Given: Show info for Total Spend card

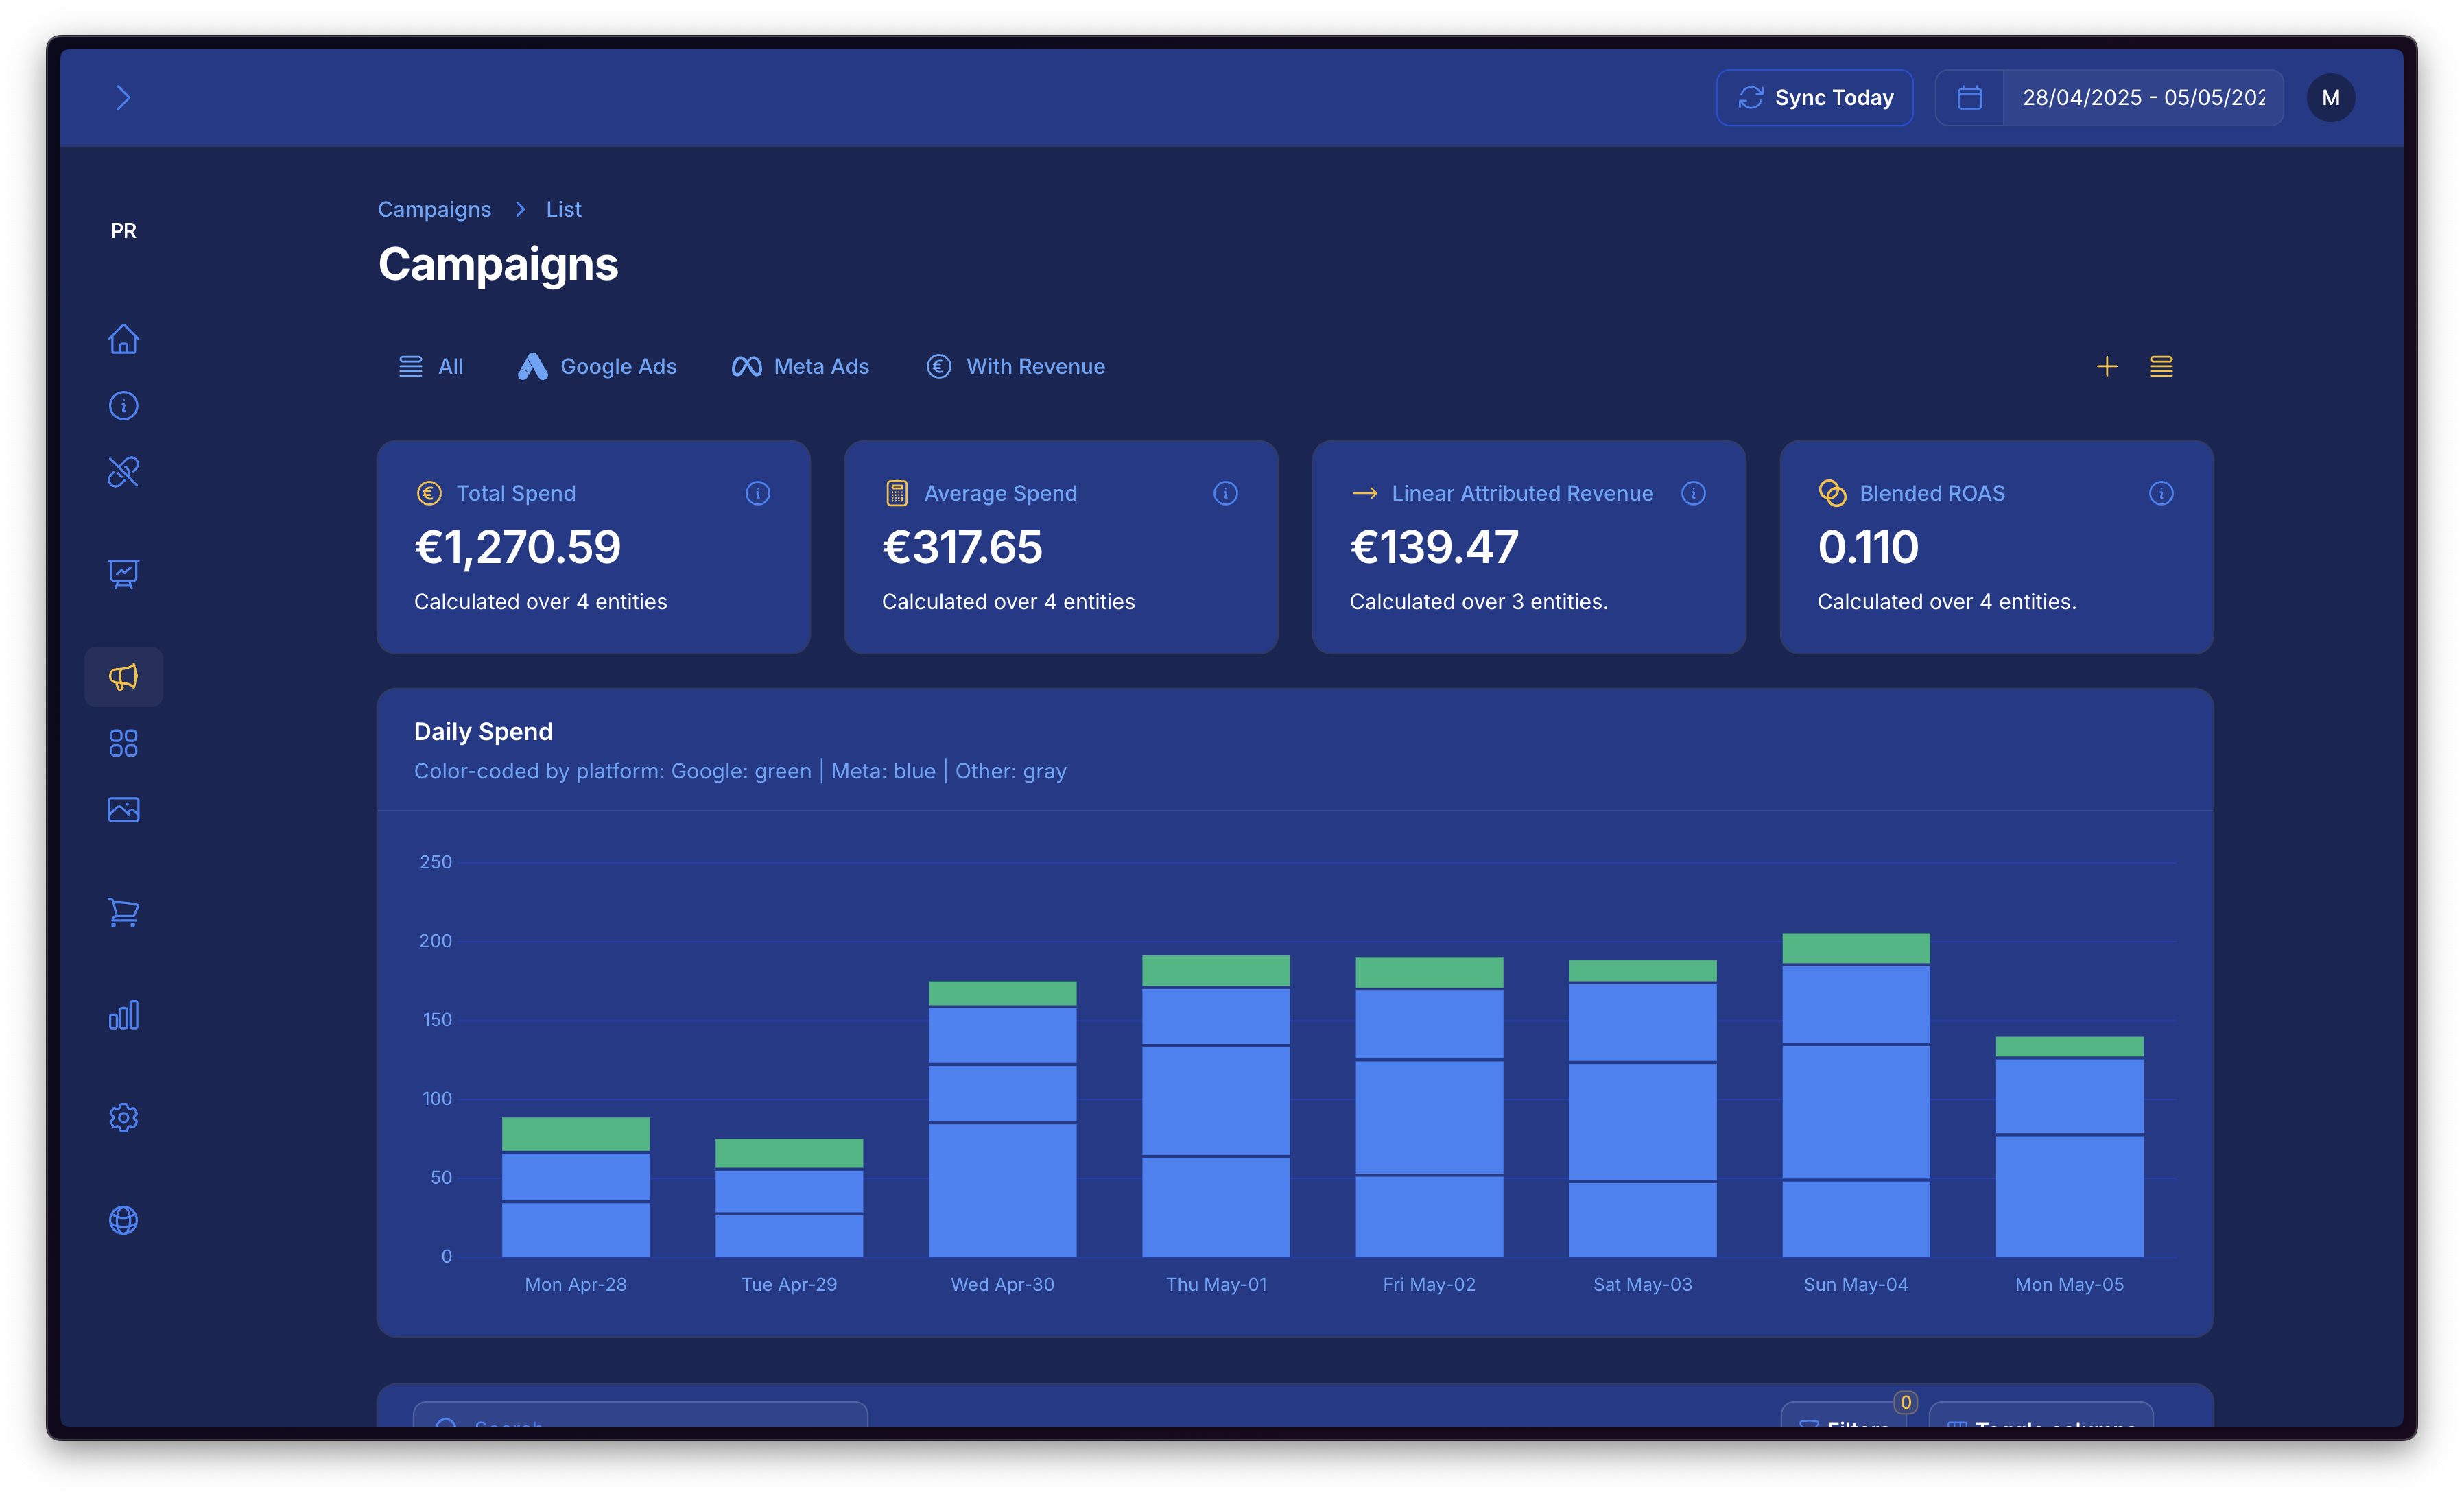Looking at the screenshot, I should click(758, 493).
